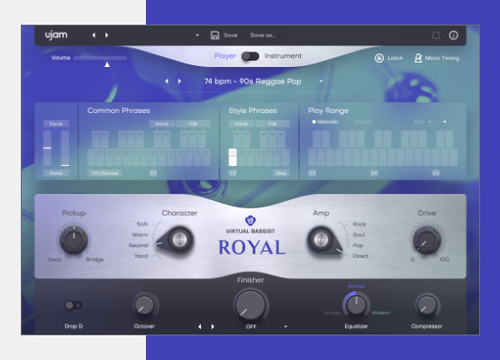Click highlighted C2 key in Style Phrases
This screenshot has height=360, width=500.
pos(233,158)
